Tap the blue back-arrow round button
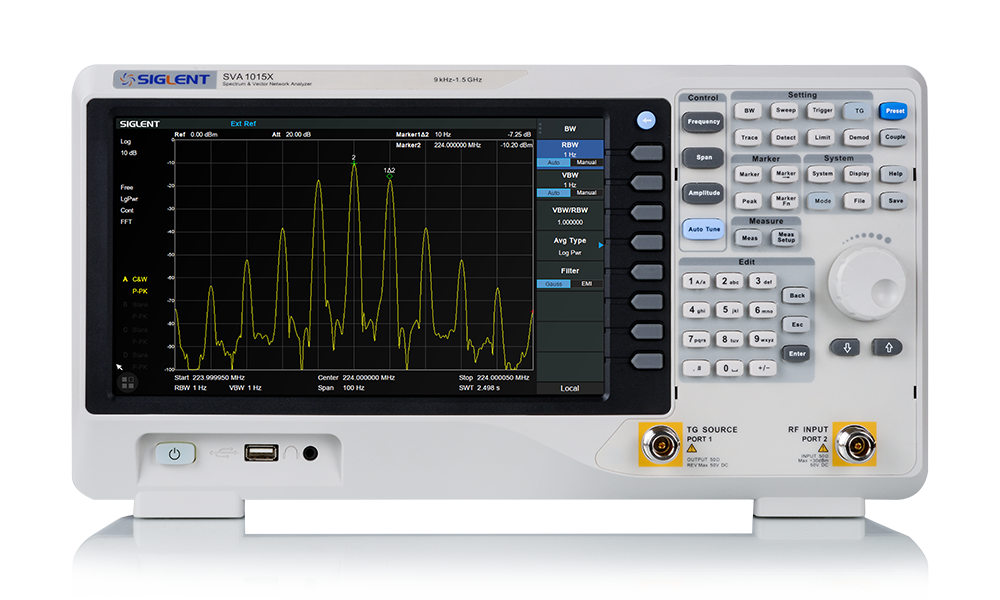 [646, 121]
